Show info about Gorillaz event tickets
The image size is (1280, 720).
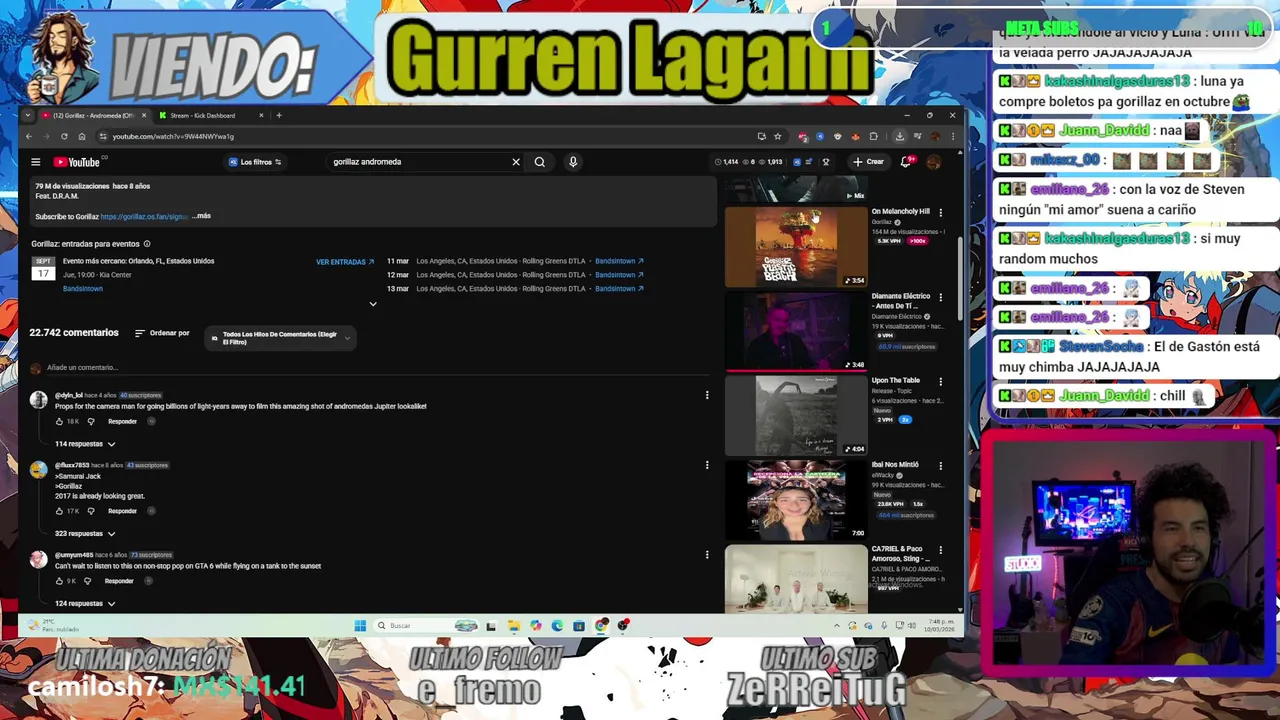(x=147, y=244)
